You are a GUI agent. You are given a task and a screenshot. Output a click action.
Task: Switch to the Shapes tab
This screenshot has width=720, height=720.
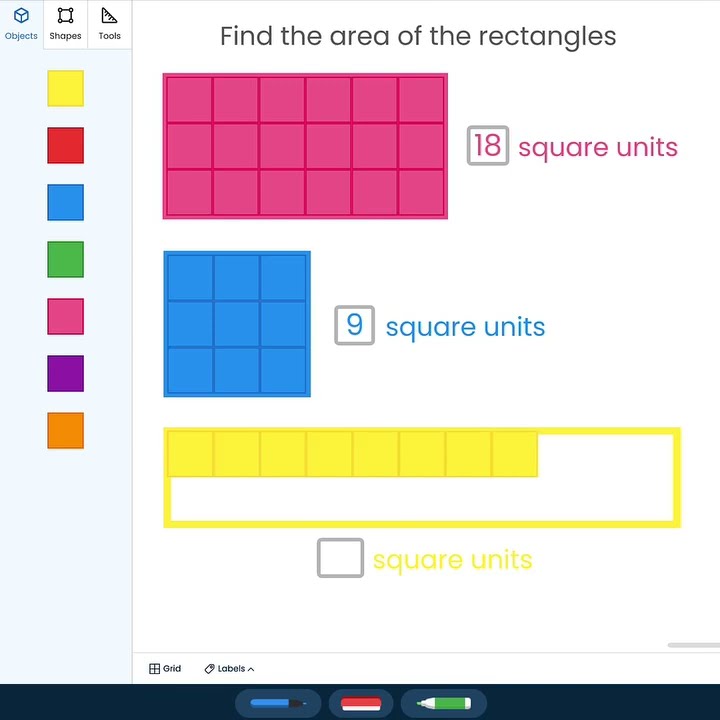click(65, 24)
